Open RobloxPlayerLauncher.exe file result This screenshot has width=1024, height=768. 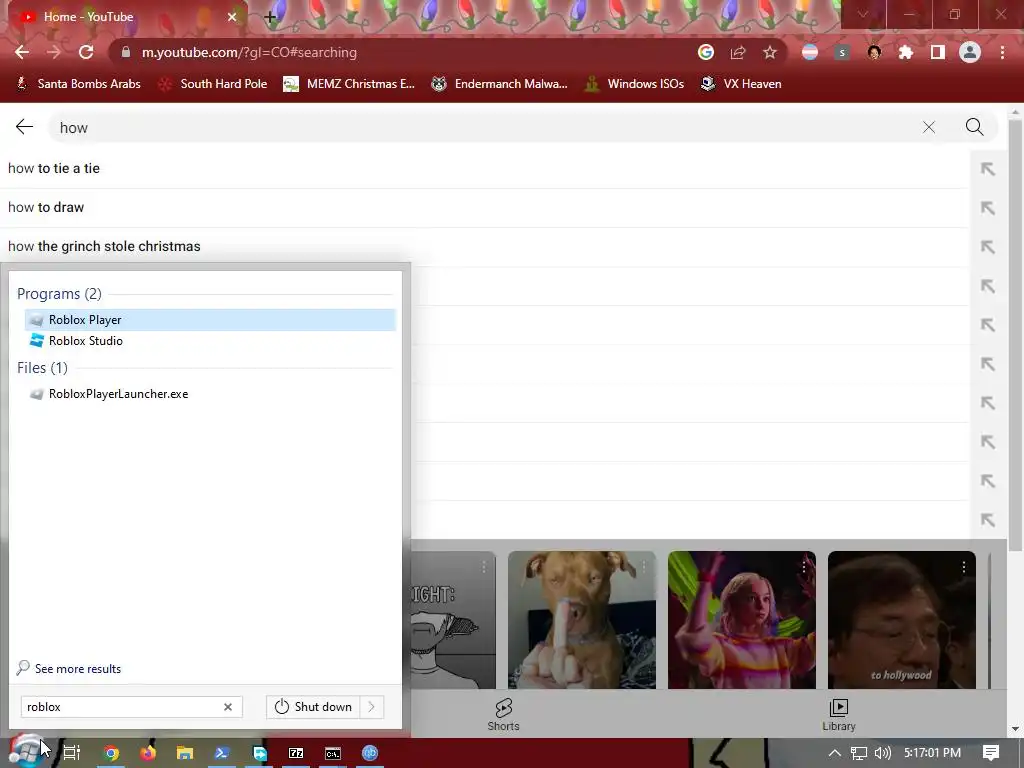(x=210, y=394)
